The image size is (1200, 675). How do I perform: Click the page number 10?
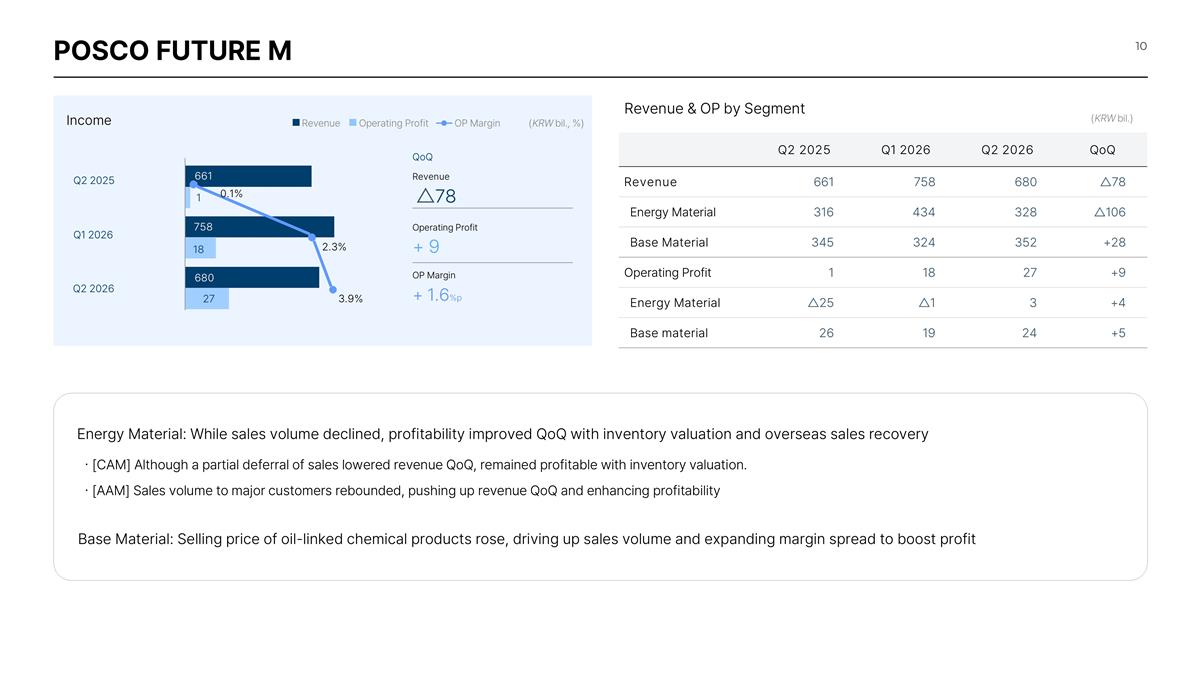(x=1141, y=46)
